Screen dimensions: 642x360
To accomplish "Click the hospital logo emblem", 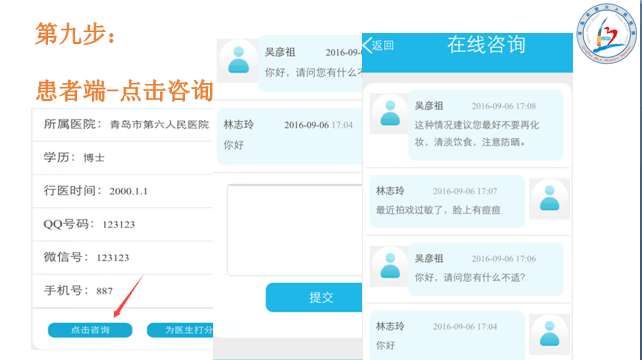I will (x=607, y=34).
